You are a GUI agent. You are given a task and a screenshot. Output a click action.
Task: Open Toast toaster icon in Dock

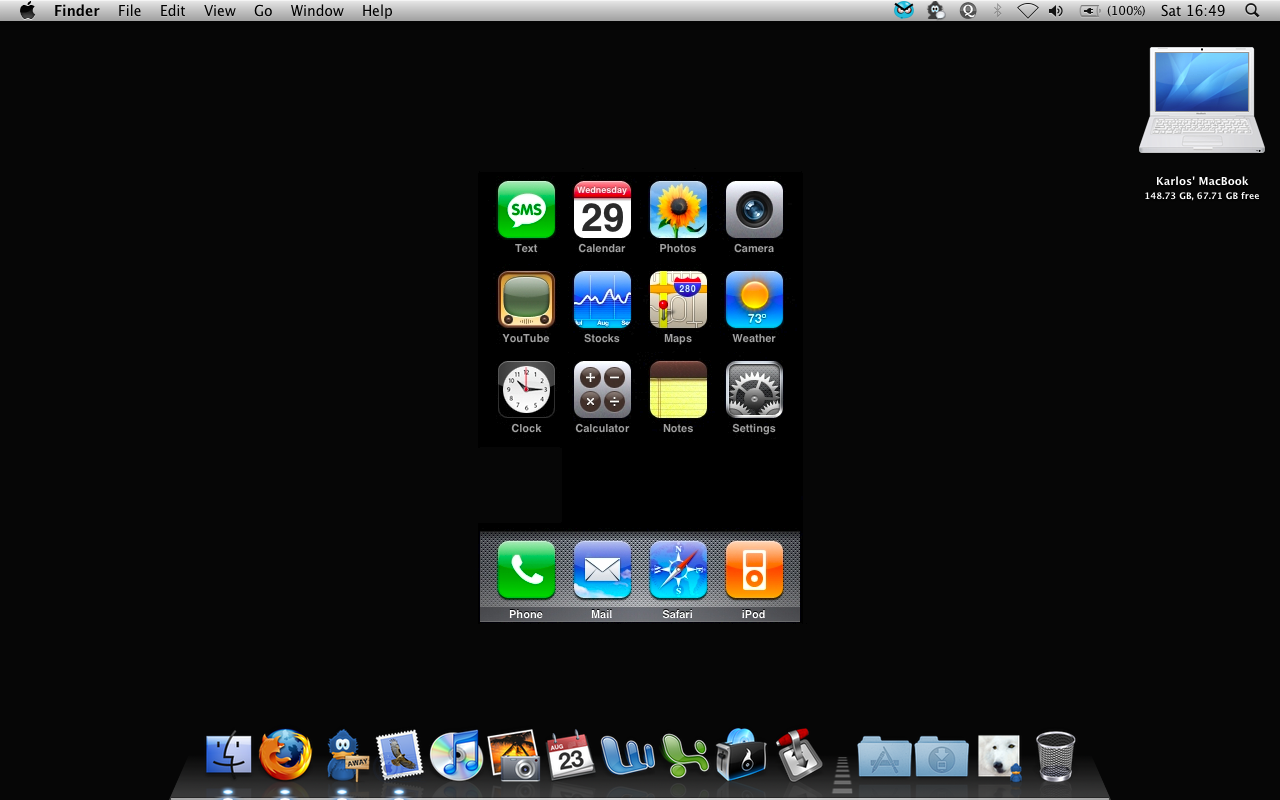coord(741,755)
